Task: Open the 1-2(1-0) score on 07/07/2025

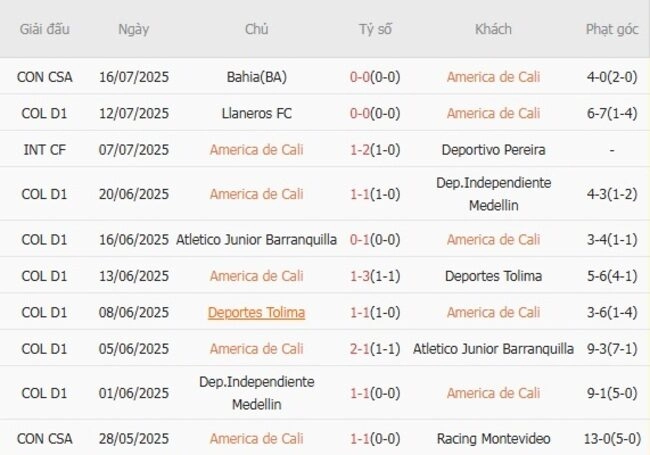Action: click(x=375, y=150)
